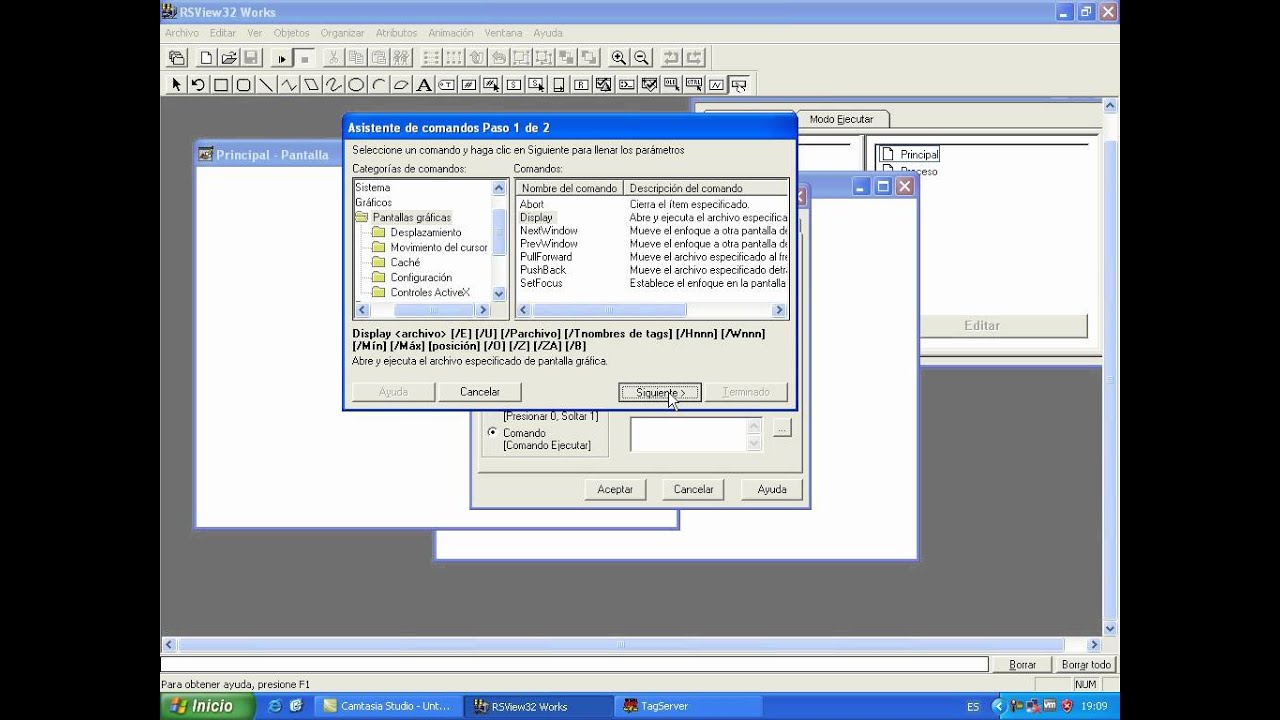The width and height of the screenshot is (1280, 720).
Task: Click commands list scroll right arrow
Action: point(781,310)
